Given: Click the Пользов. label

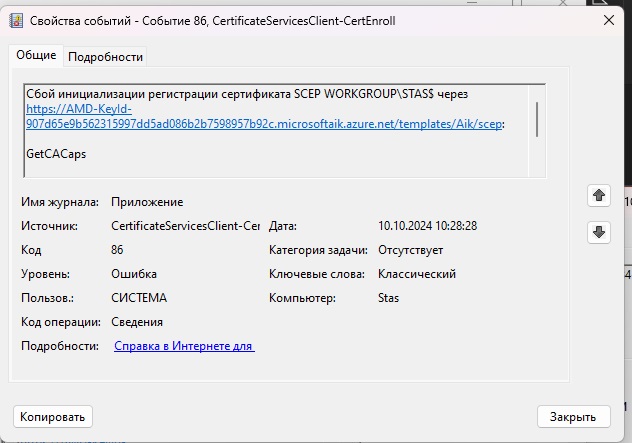Looking at the screenshot, I should click(x=47, y=298).
